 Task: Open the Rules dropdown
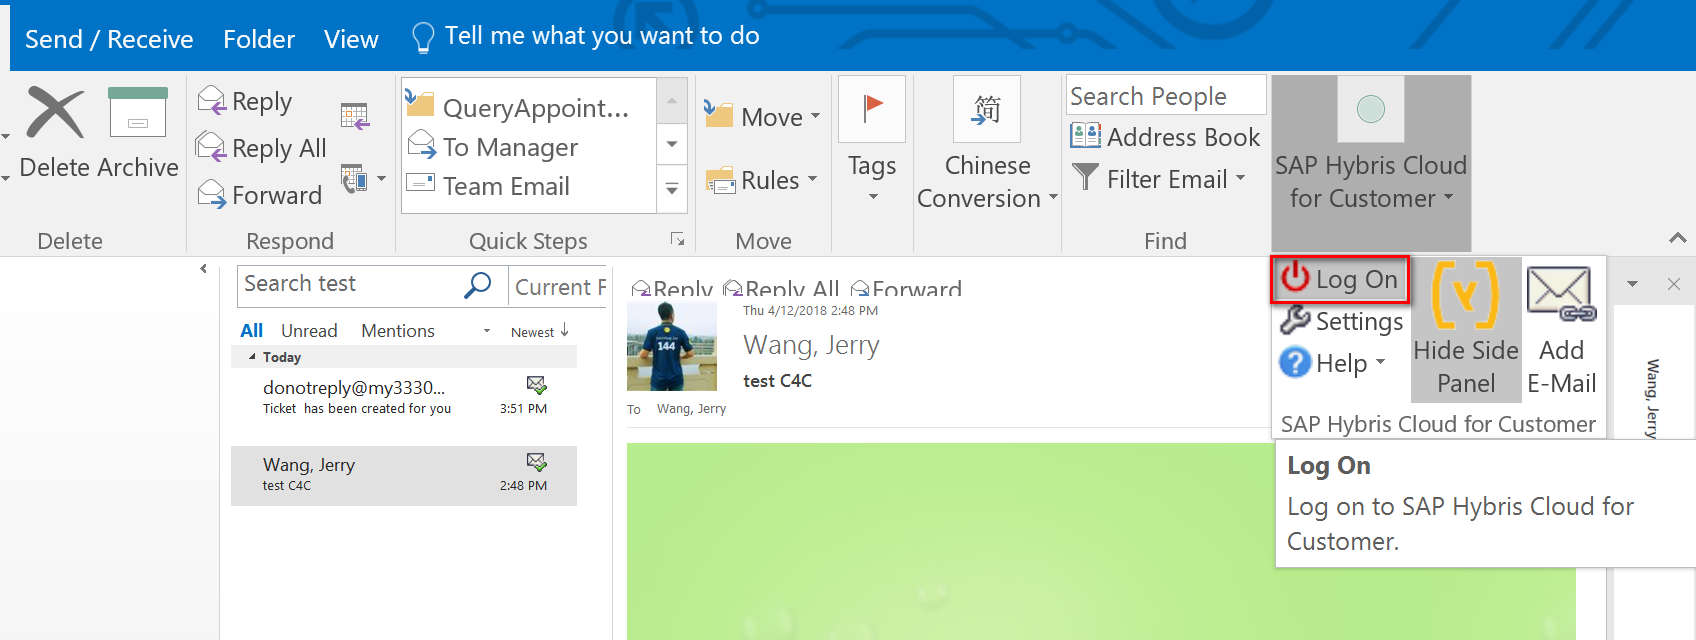click(x=762, y=180)
